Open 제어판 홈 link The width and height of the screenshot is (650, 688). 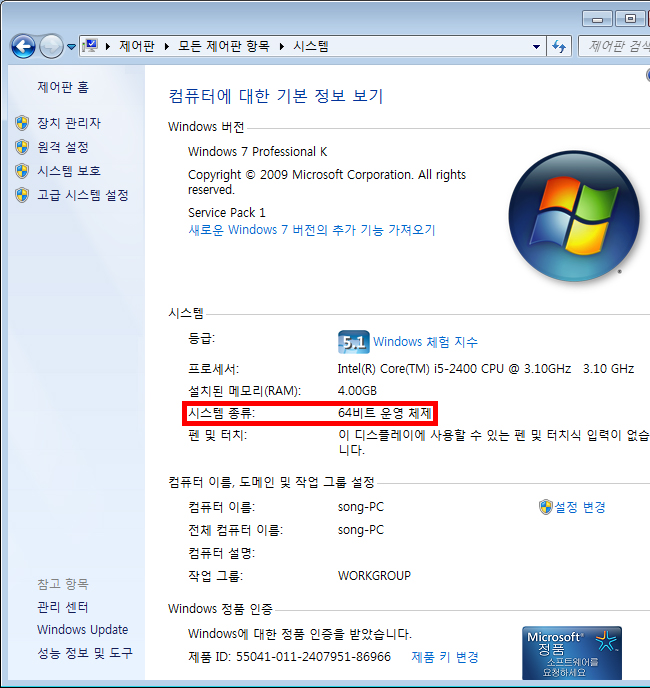click(63, 87)
